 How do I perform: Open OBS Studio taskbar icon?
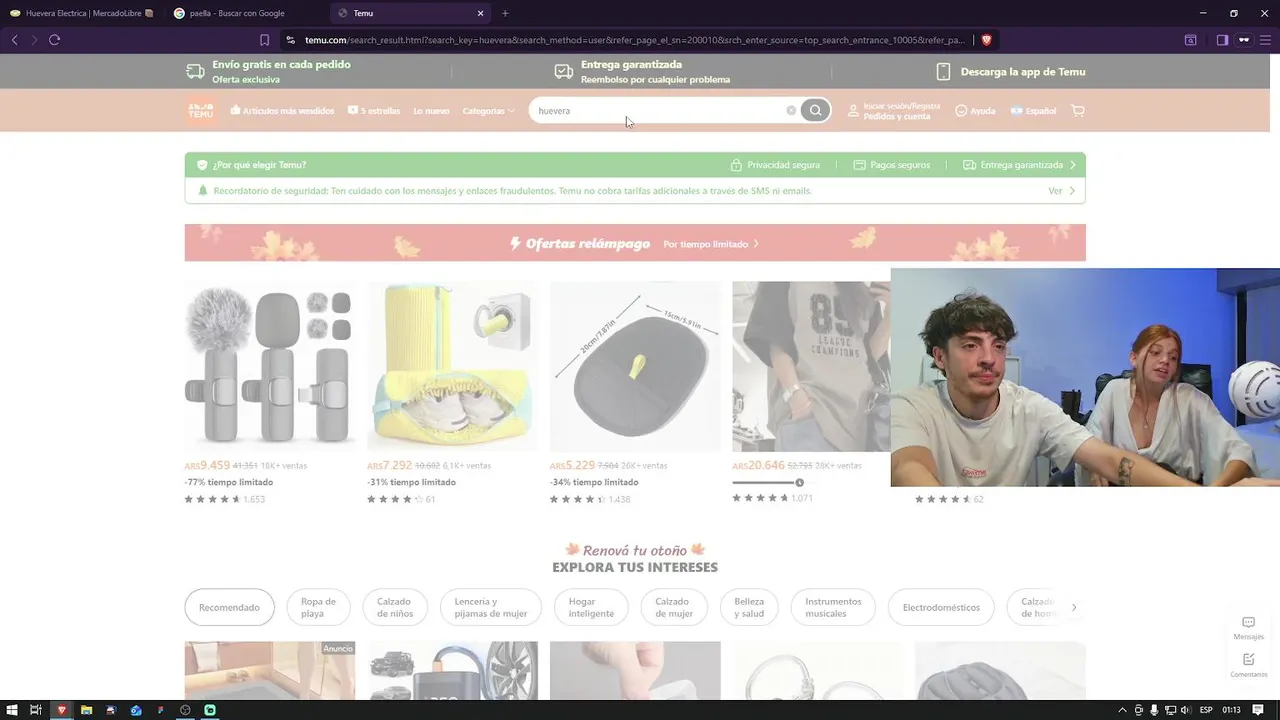[x=185, y=710]
